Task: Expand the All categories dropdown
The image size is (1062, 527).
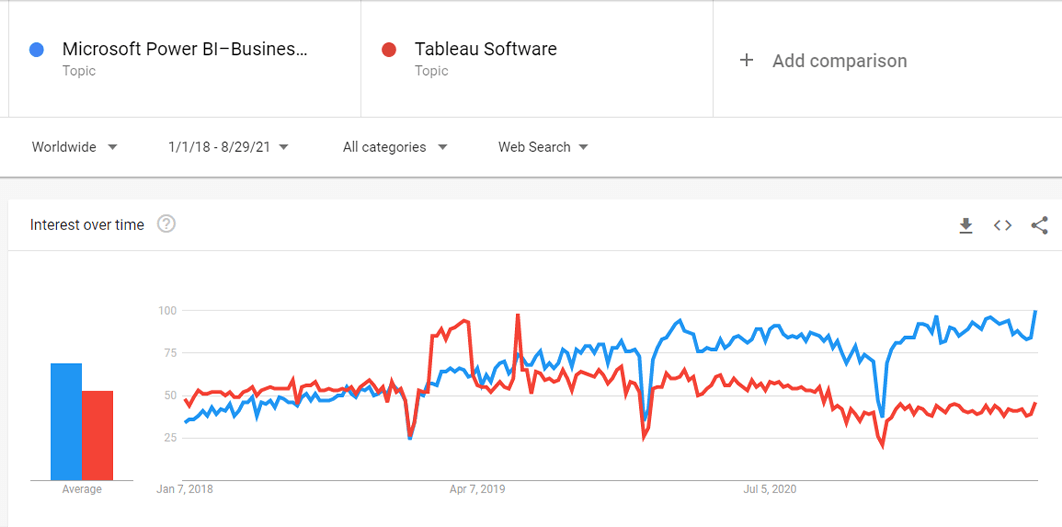Action: click(x=395, y=147)
